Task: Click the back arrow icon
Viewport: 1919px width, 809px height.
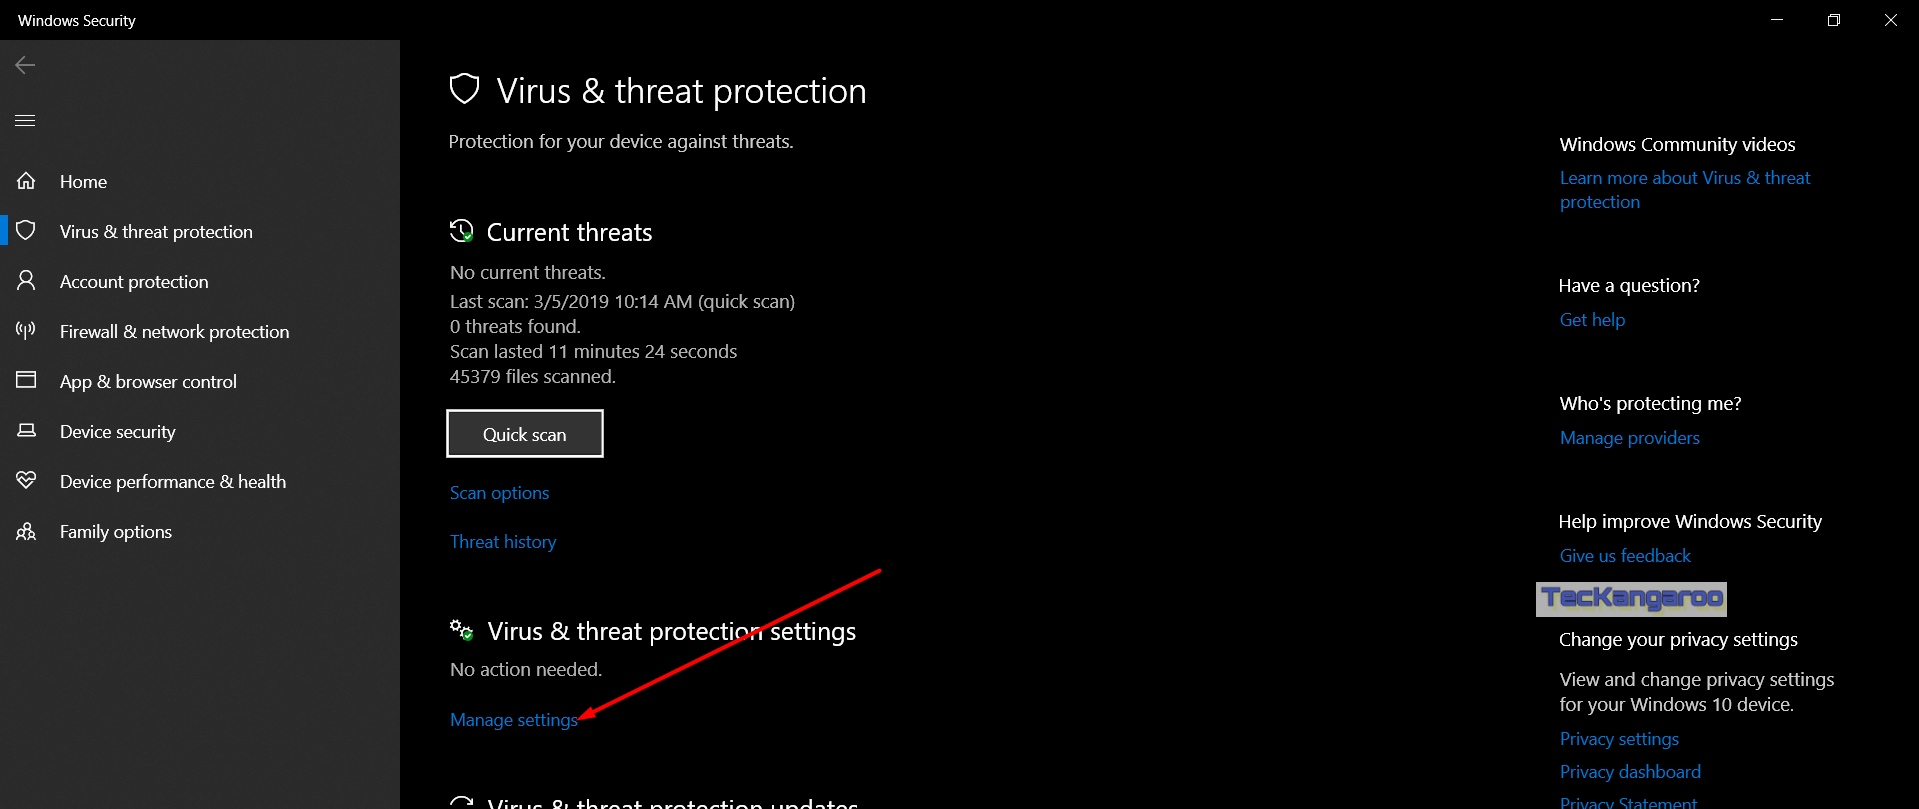Action: (25, 65)
